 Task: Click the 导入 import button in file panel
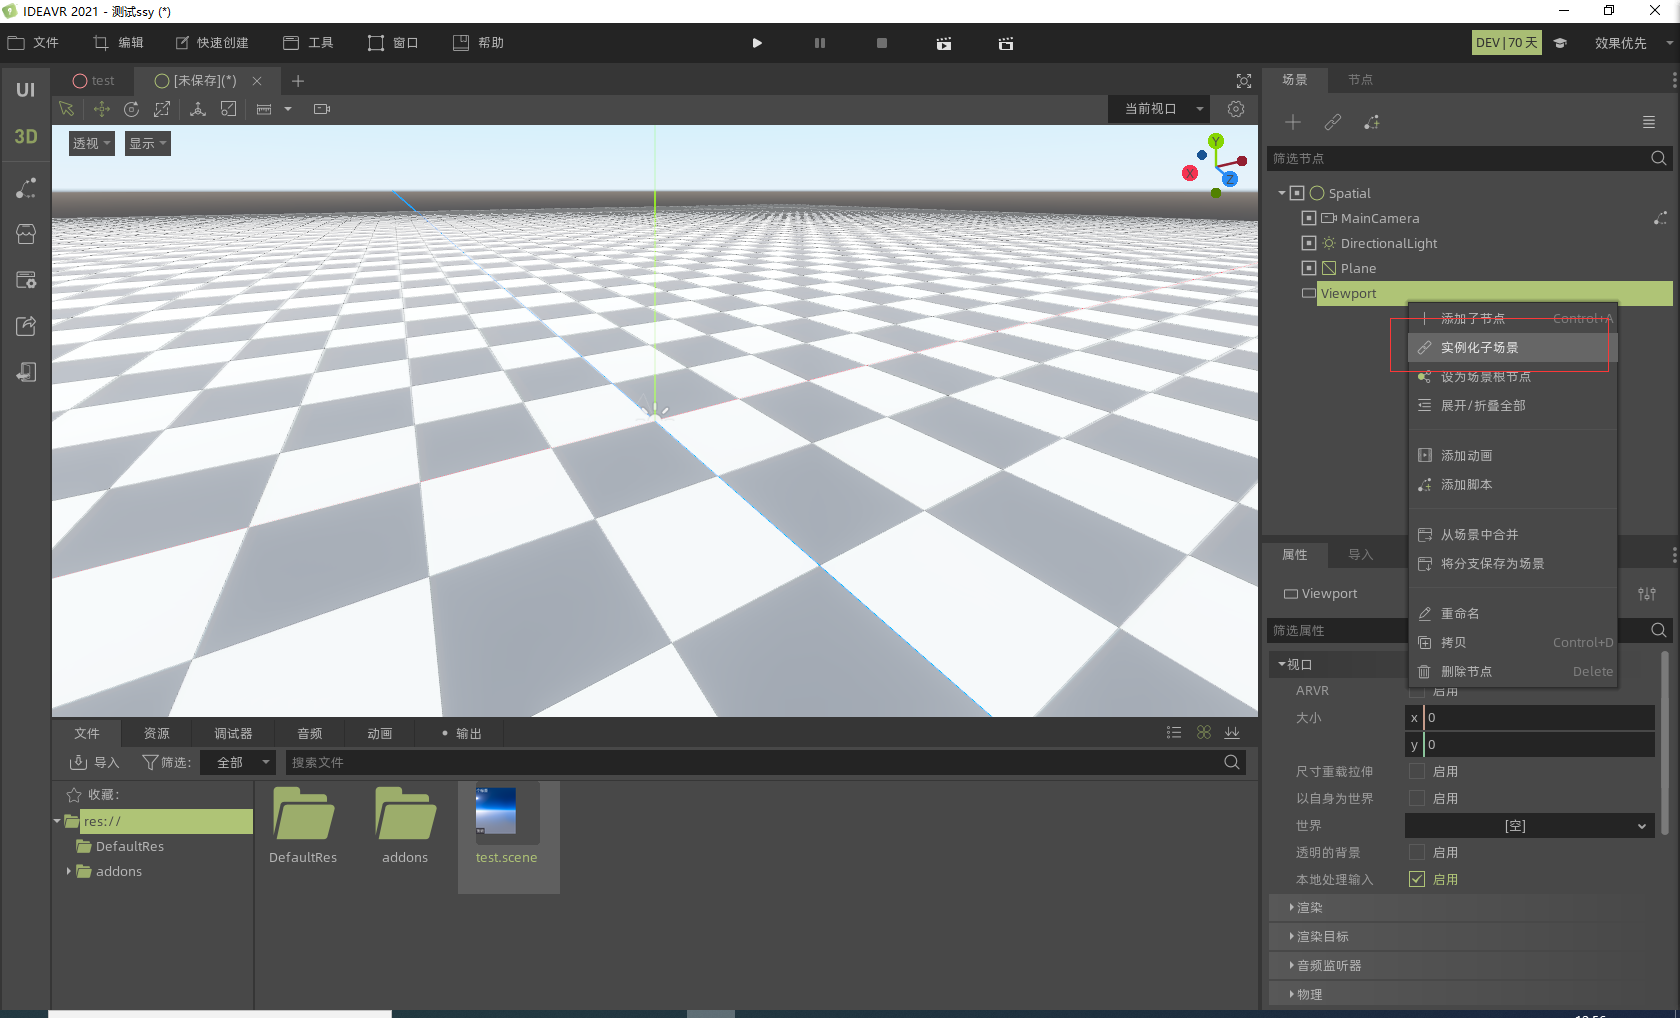coord(94,762)
